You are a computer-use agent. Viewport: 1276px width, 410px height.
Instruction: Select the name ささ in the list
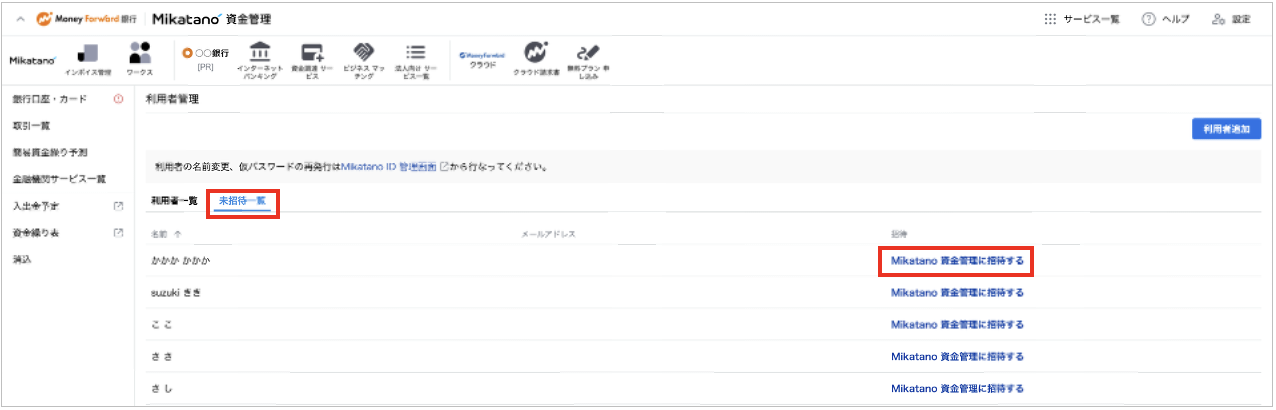(x=163, y=357)
